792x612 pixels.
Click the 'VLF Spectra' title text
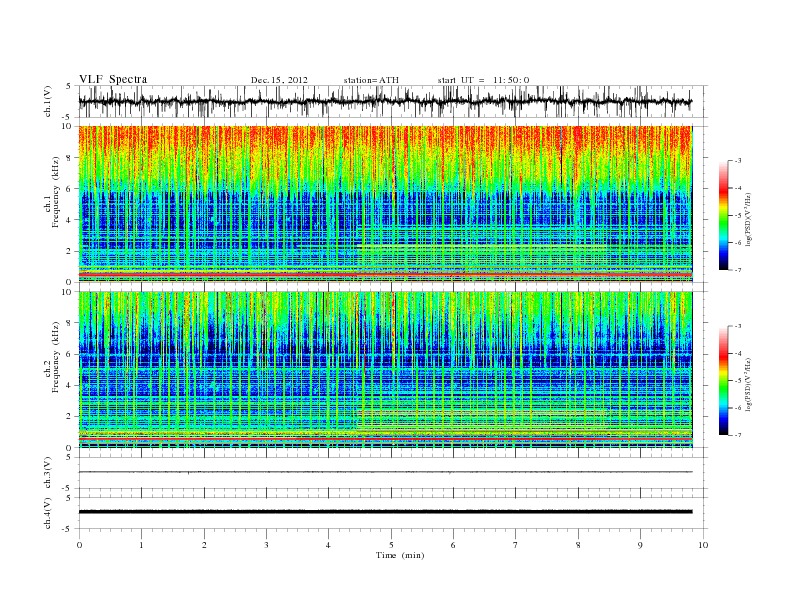tap(113, 79)
